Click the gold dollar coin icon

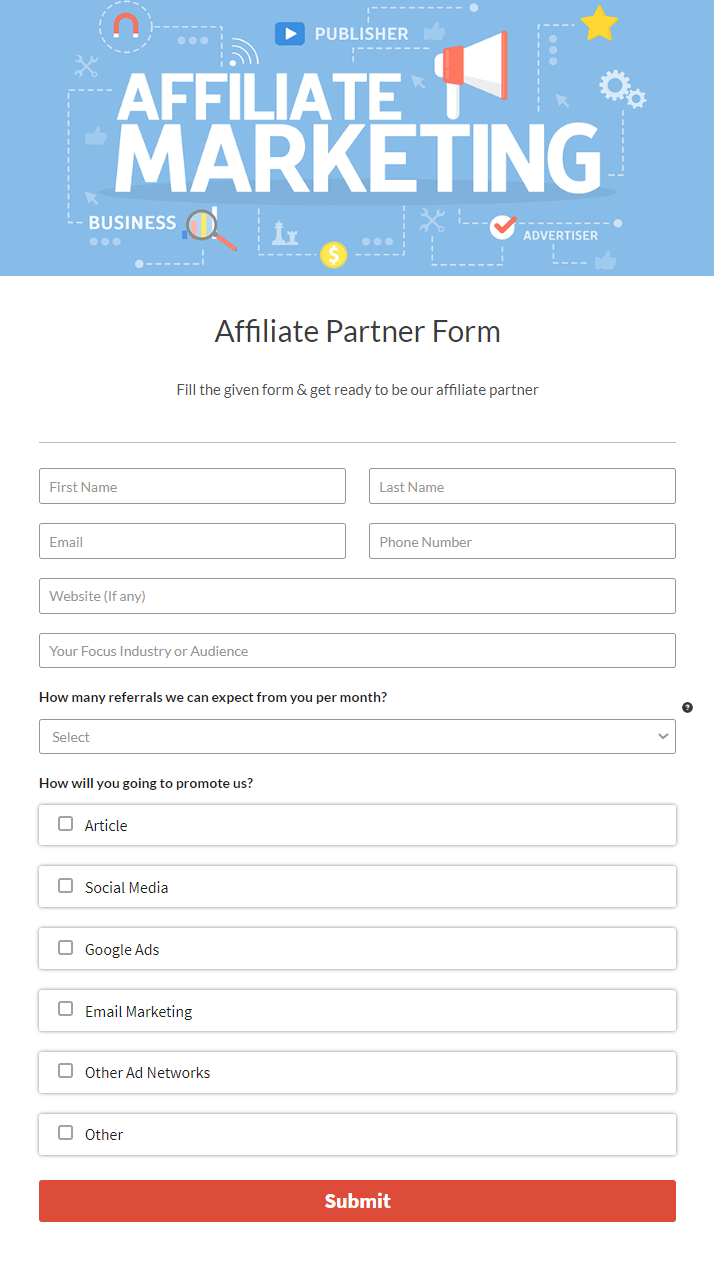[x=333, y=255]
